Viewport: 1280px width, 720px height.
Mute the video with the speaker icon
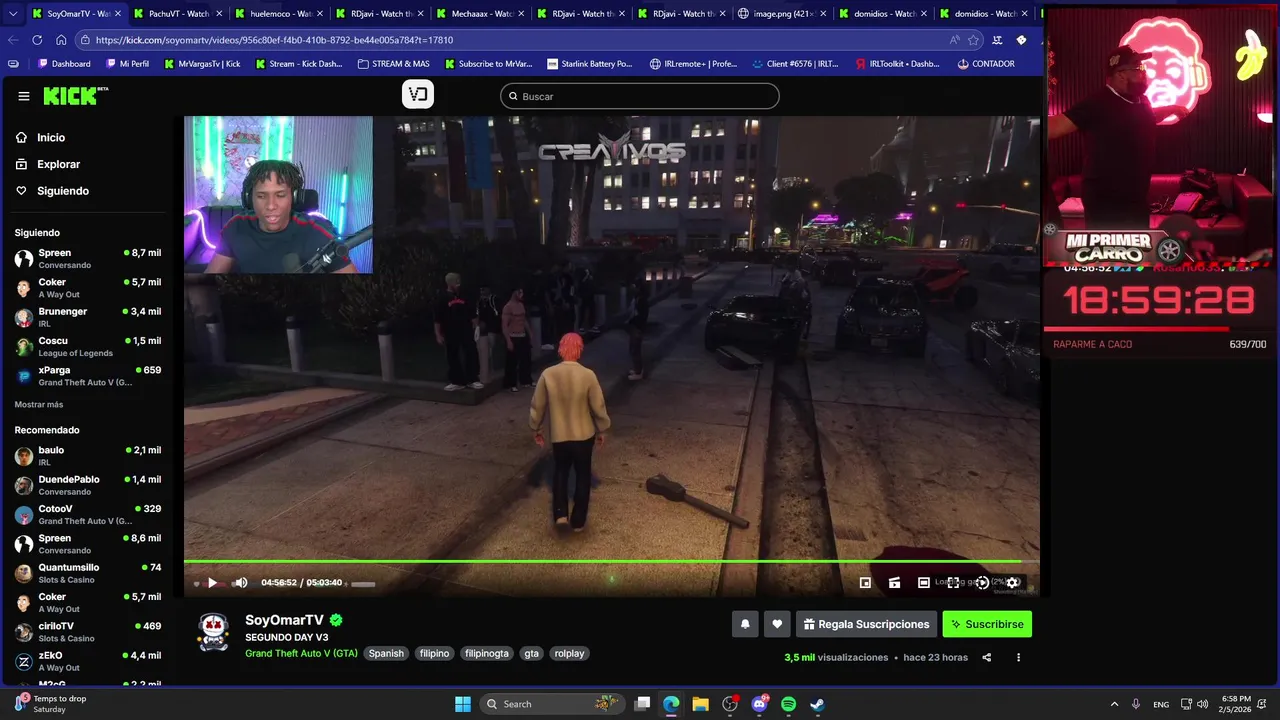[x=240, y=583]
